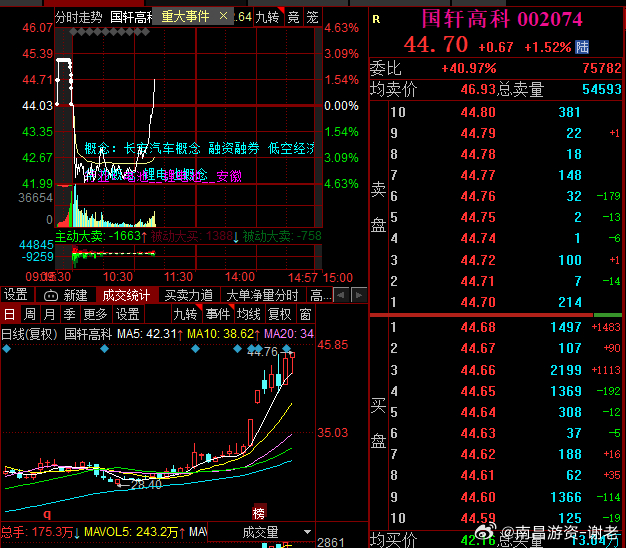The width and height of the screenshot is (626, 548).
Task: Select 季 quarterly K-line period
Action: [x=69, y=315]
